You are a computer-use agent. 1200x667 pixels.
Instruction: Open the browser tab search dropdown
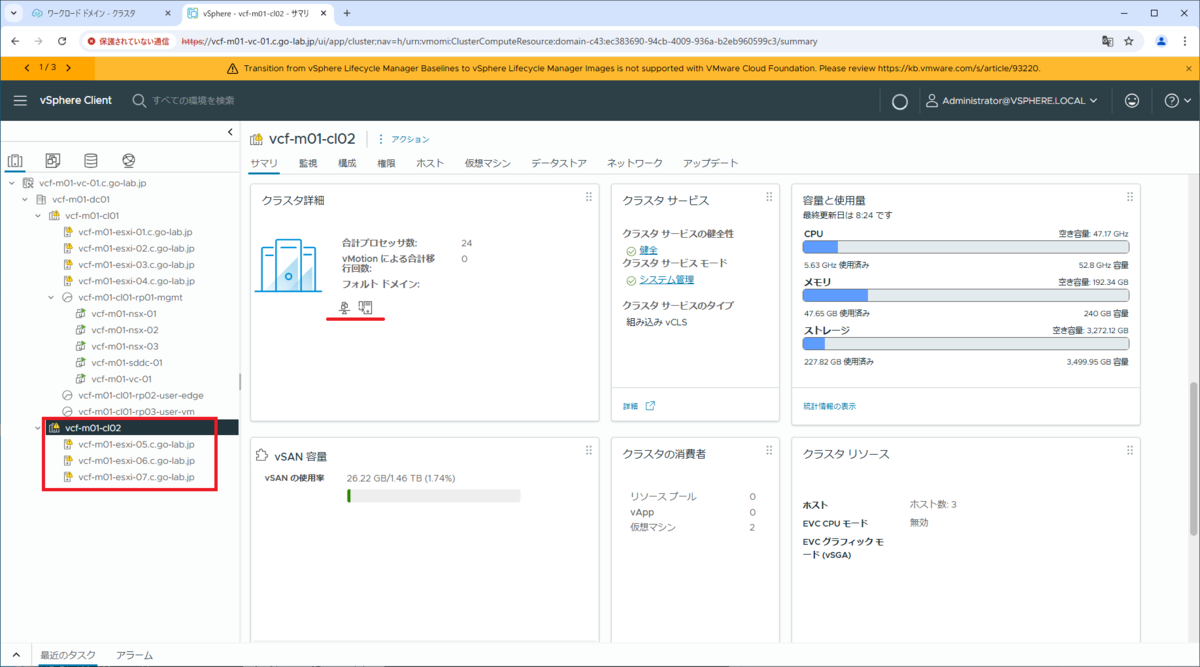point(13,13)
